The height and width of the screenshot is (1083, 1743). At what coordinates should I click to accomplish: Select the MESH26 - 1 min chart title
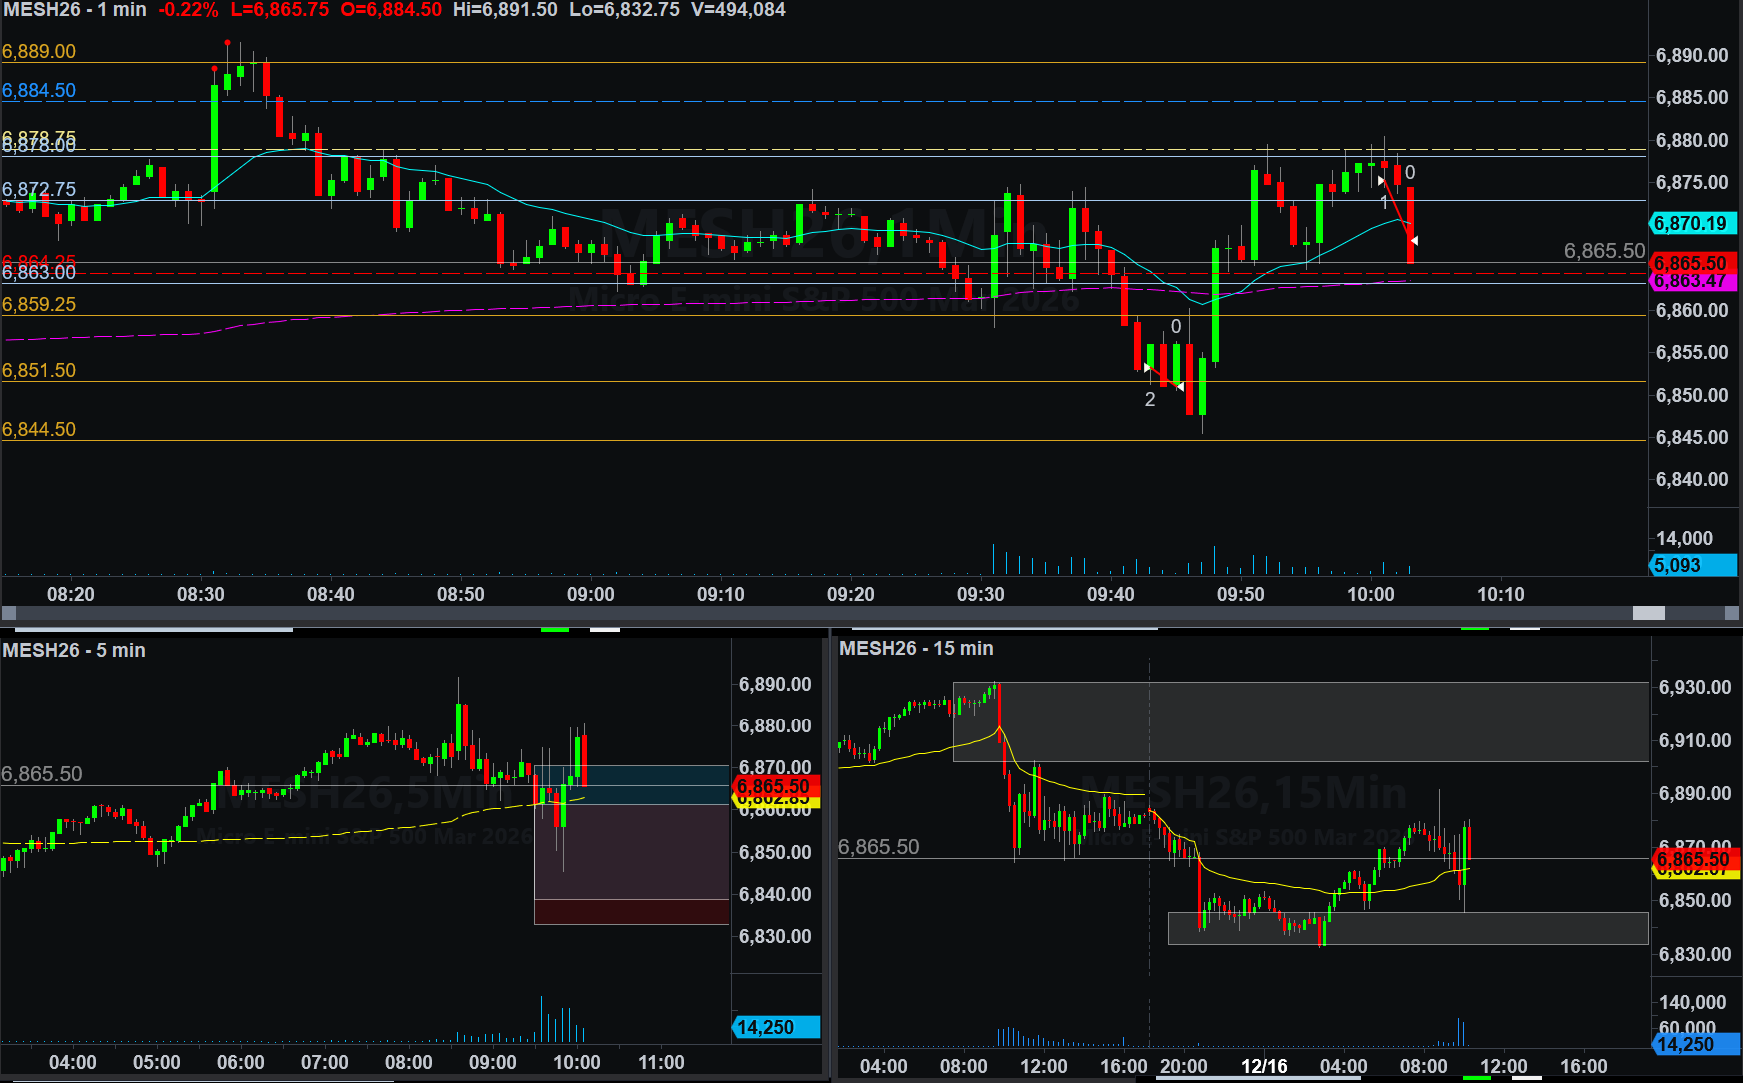75,10
